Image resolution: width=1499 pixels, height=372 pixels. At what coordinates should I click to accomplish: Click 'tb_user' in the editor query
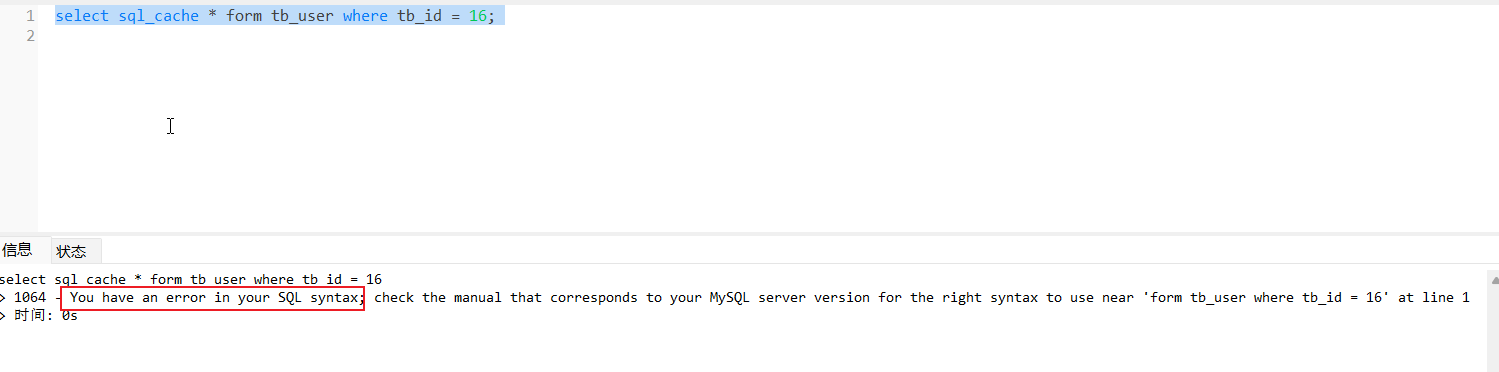[302, 16]
